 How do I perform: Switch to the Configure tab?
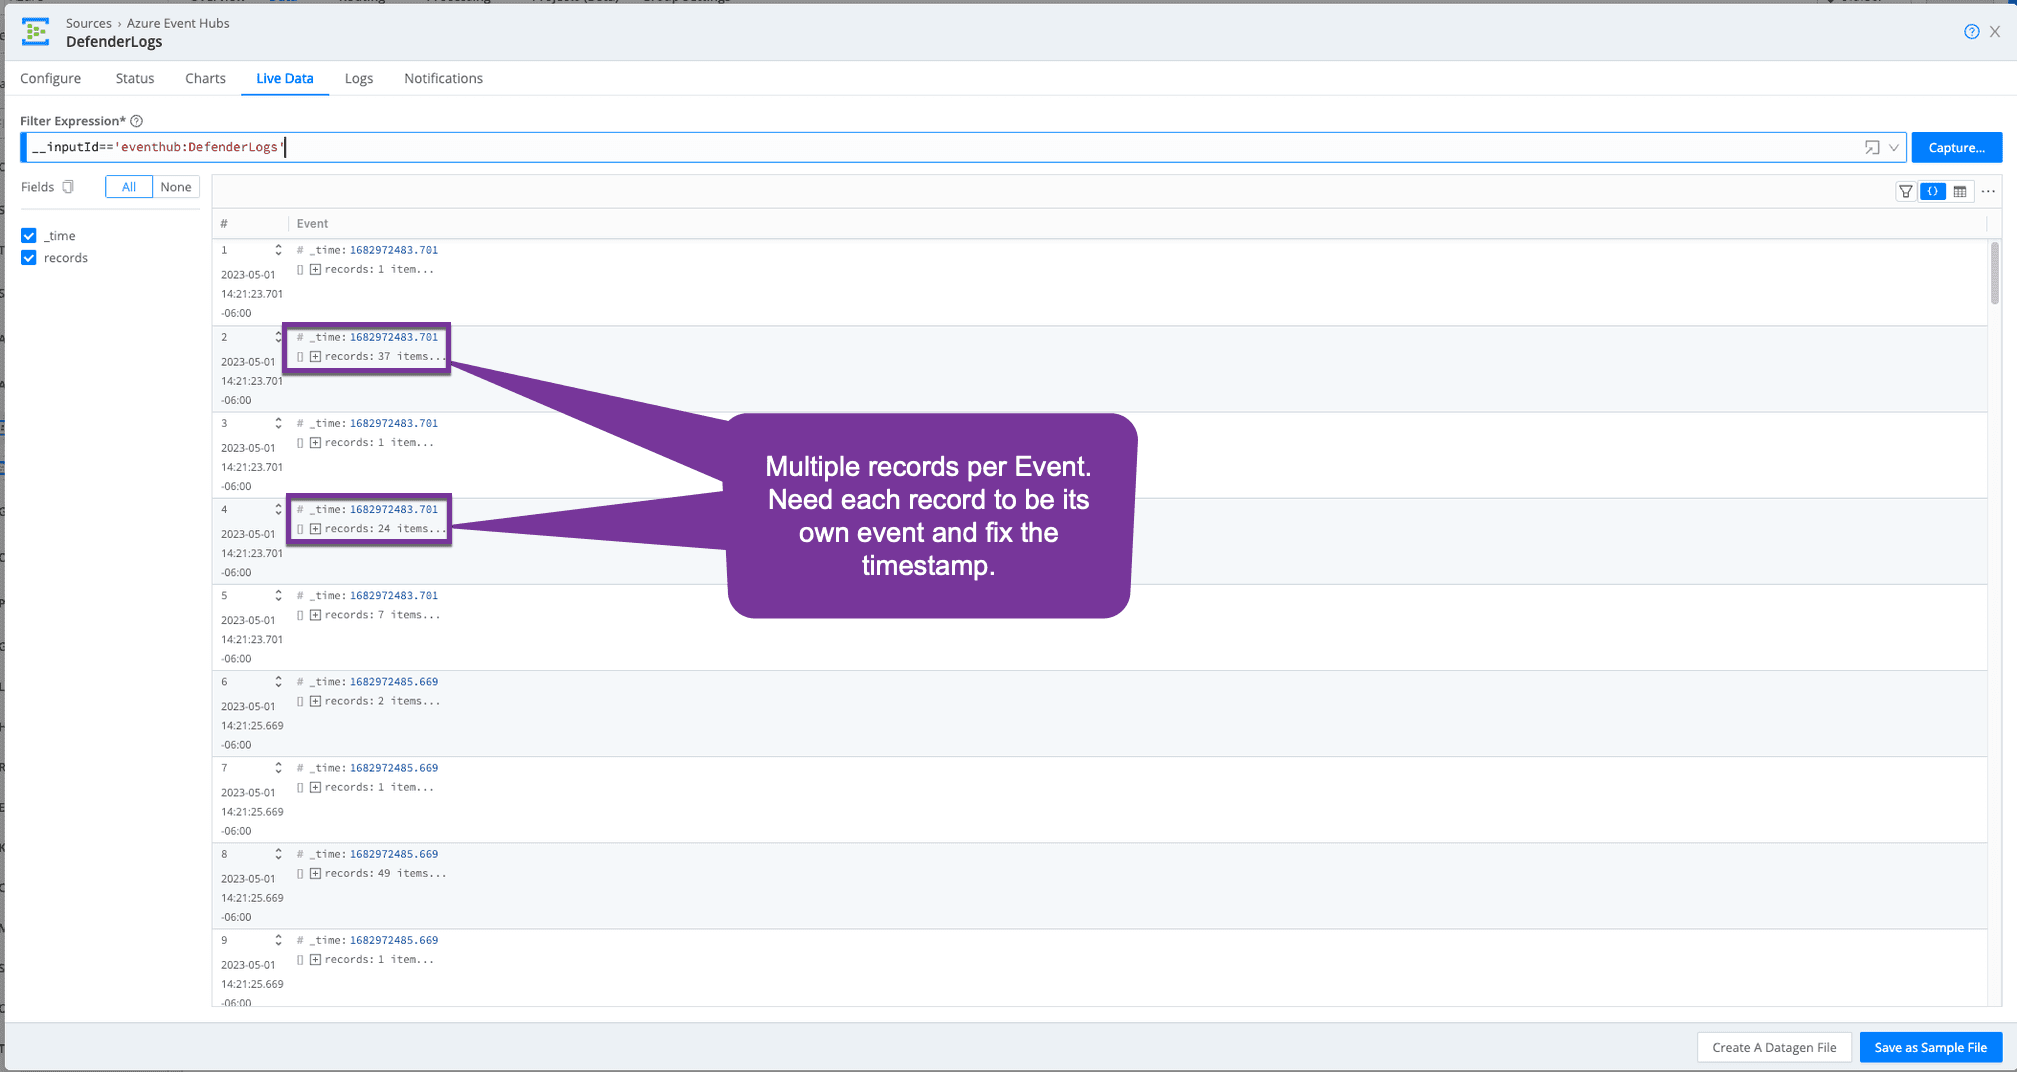[51, 78]
